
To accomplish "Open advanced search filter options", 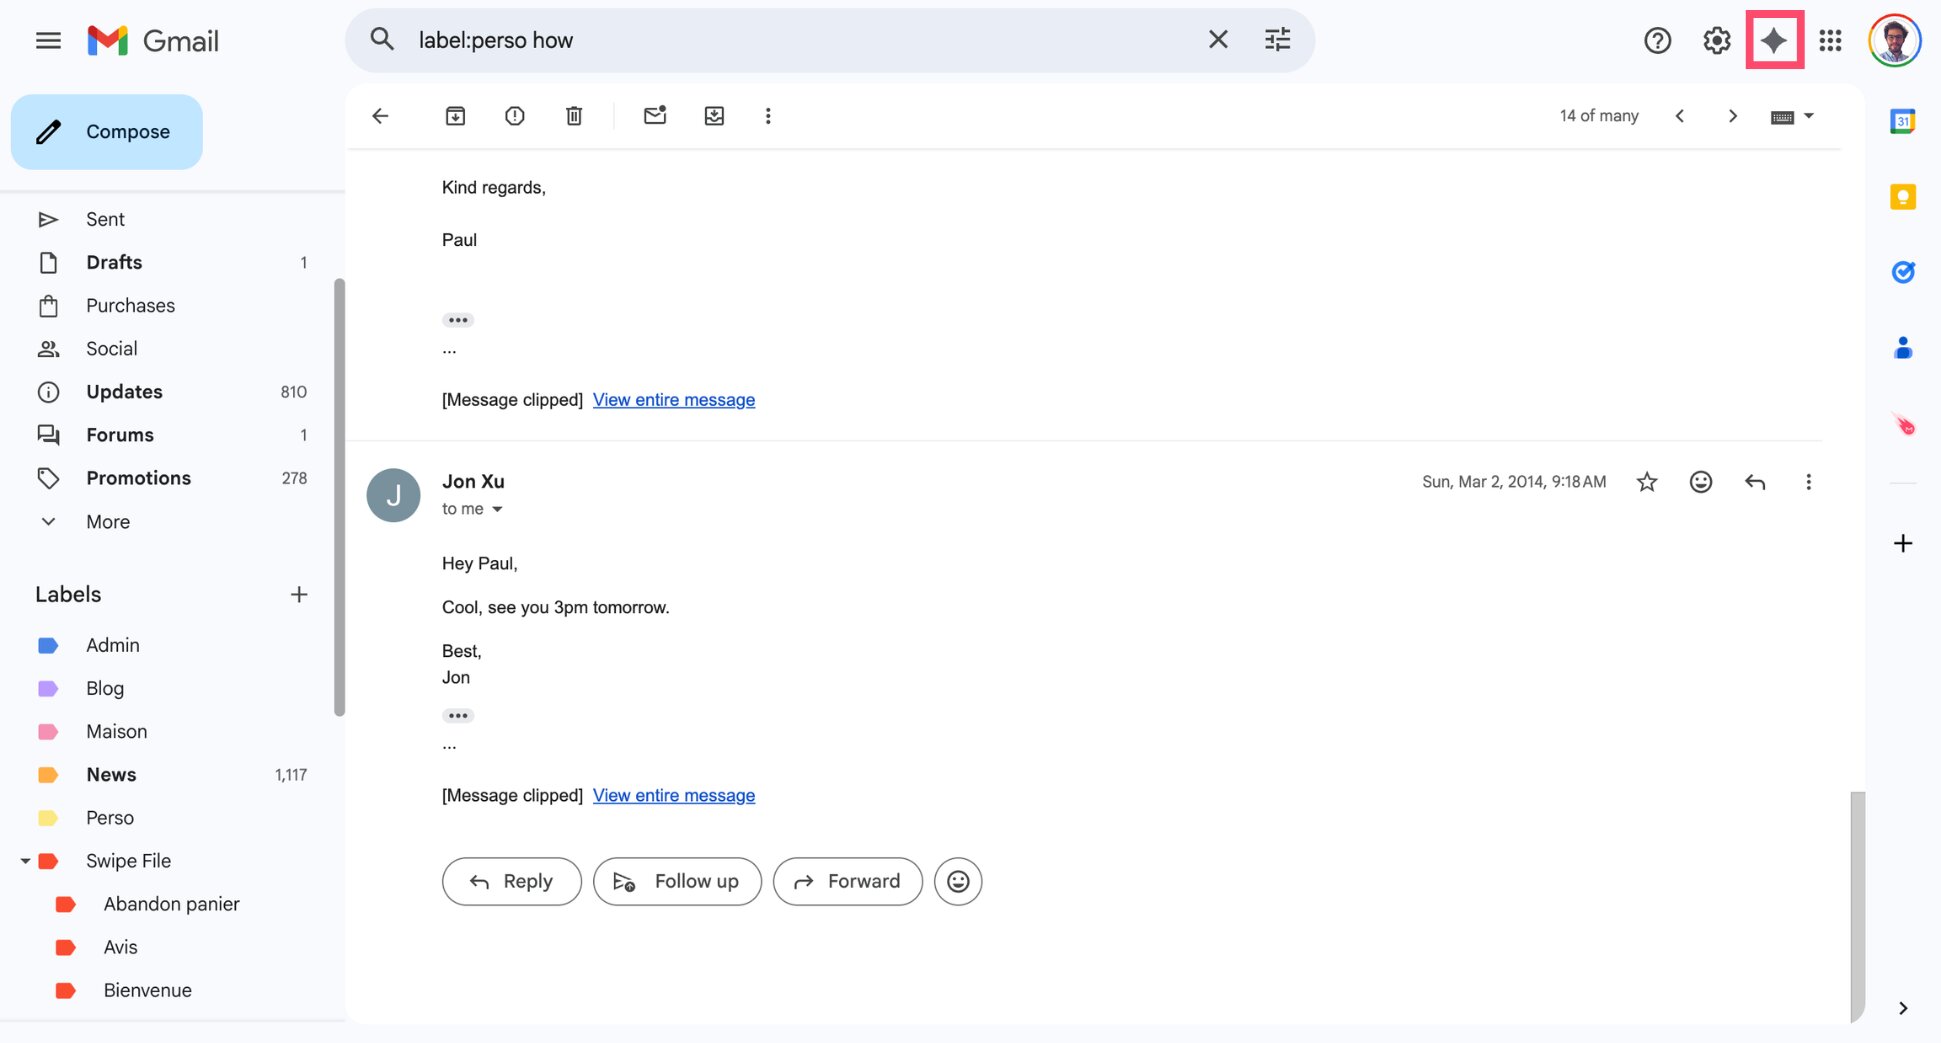I will point(1277,39).
